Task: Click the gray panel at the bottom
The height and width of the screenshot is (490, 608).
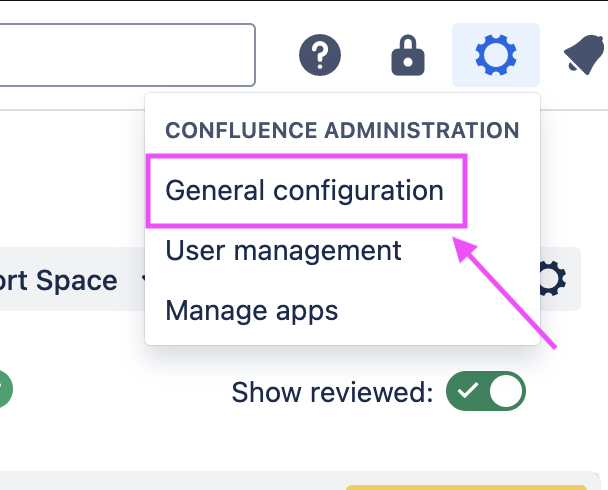Action: (x=170, y=482)
